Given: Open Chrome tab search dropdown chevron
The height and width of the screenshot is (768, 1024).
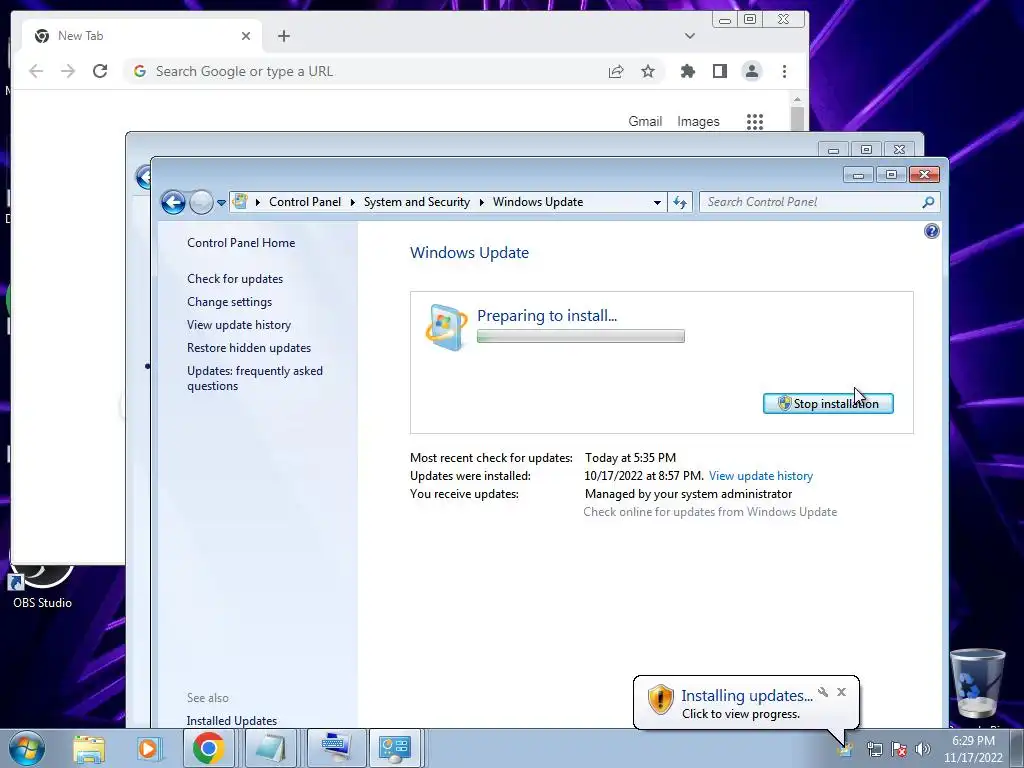Looking at the screenshot, I should point(690,36).
